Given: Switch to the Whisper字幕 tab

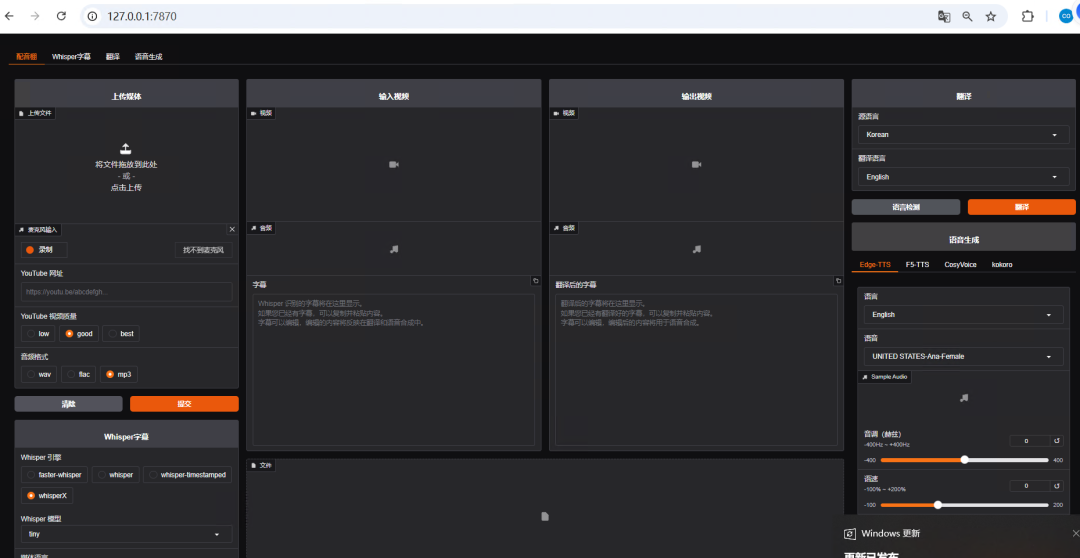Looking at the screenshot, I should pyautogui.click(x=71, y=56).
